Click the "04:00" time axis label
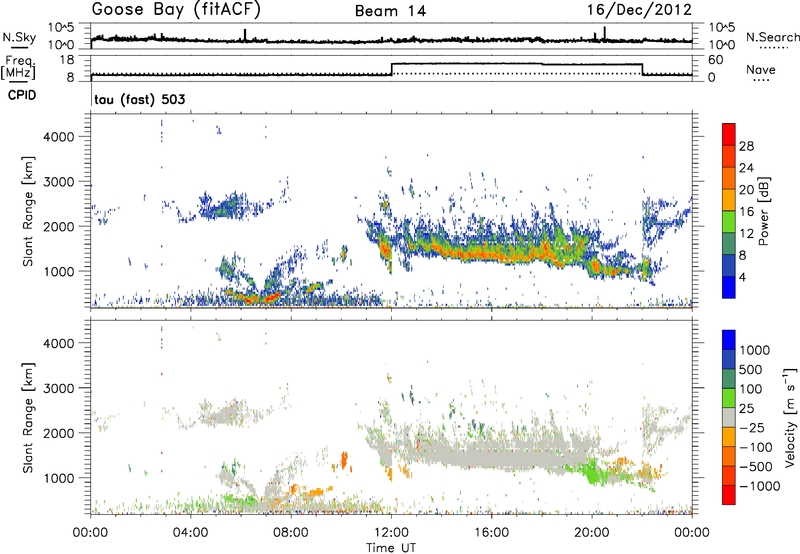This screenshot has width=800, height=554. (190, 533)
